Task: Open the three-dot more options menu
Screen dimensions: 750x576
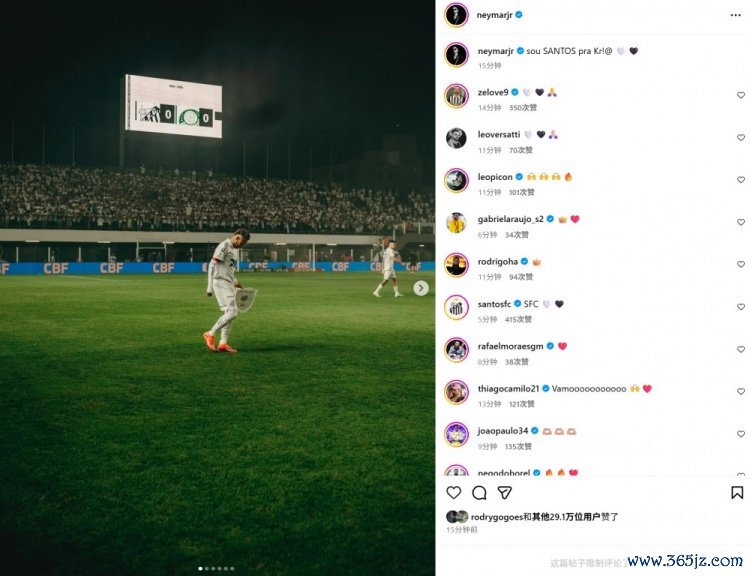Action: (x=736, y=15)
